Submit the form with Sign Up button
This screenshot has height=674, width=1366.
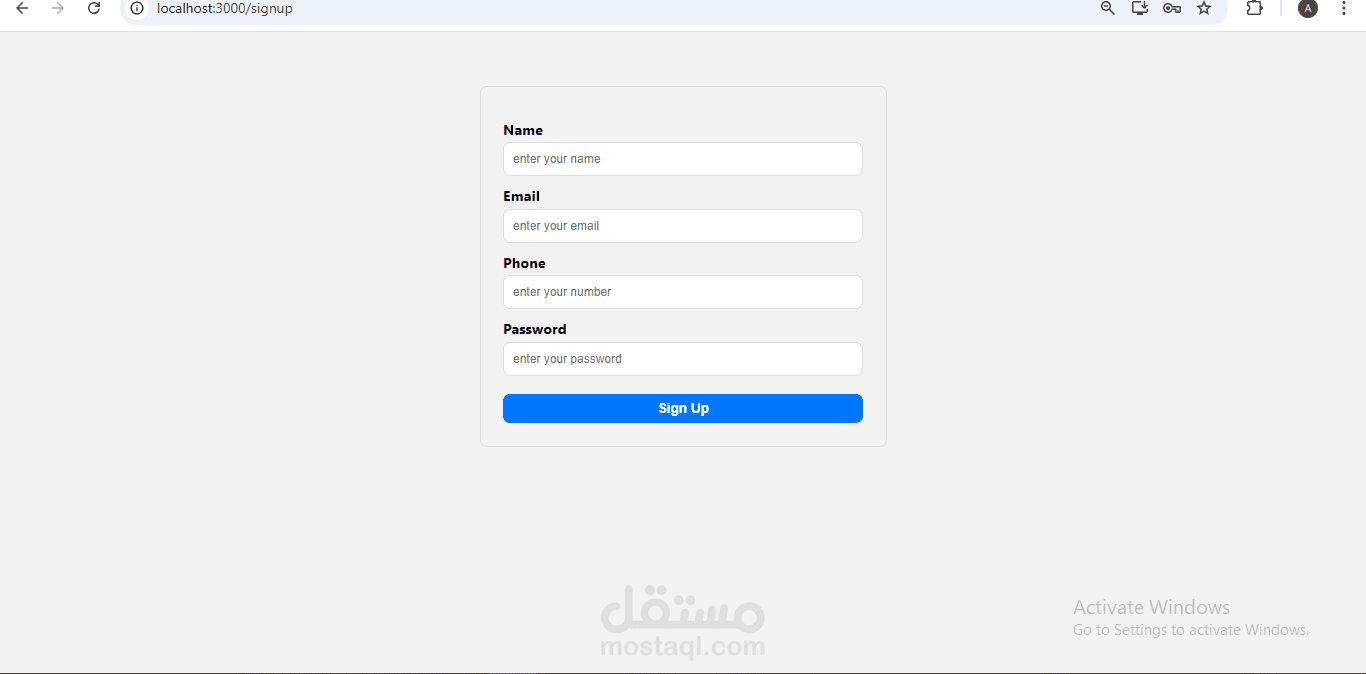[x=683, y=408]
